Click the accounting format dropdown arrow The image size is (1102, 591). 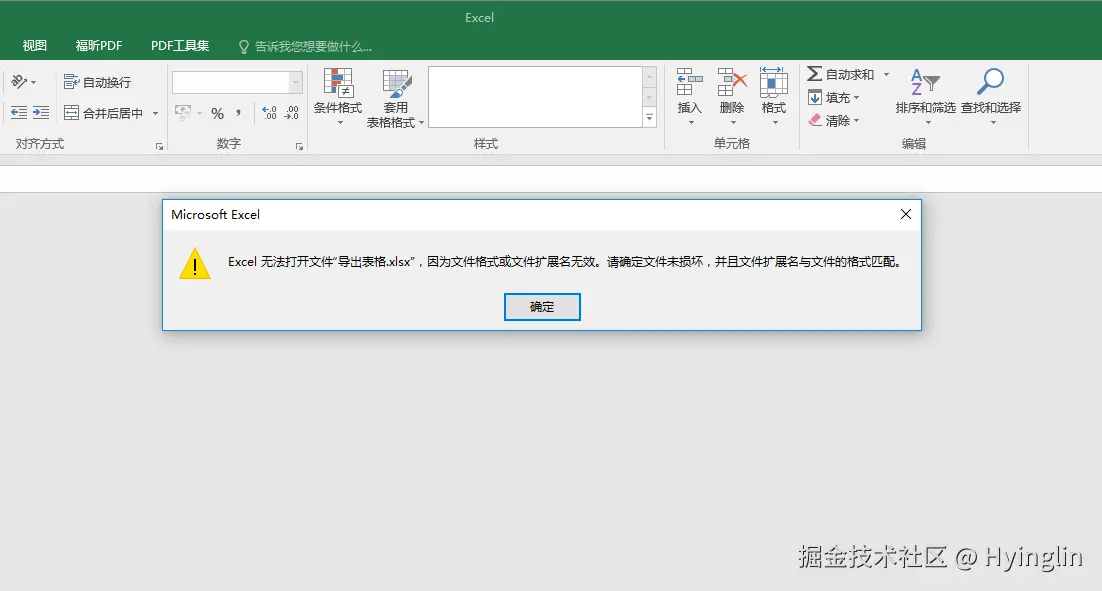point(200,113)
